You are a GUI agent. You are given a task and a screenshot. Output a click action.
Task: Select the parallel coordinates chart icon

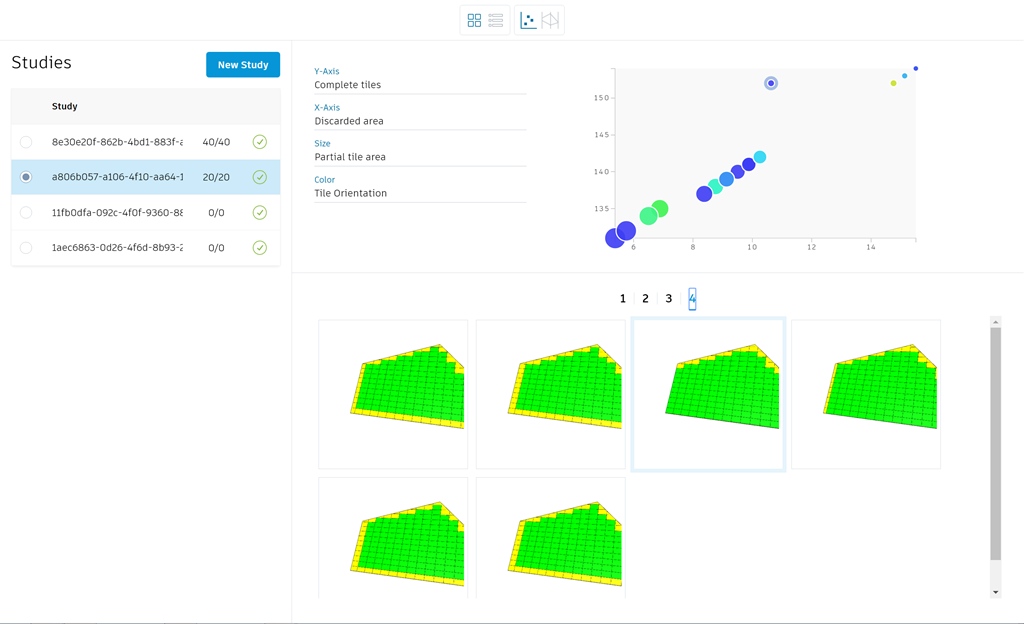click(x=550, y=20)
